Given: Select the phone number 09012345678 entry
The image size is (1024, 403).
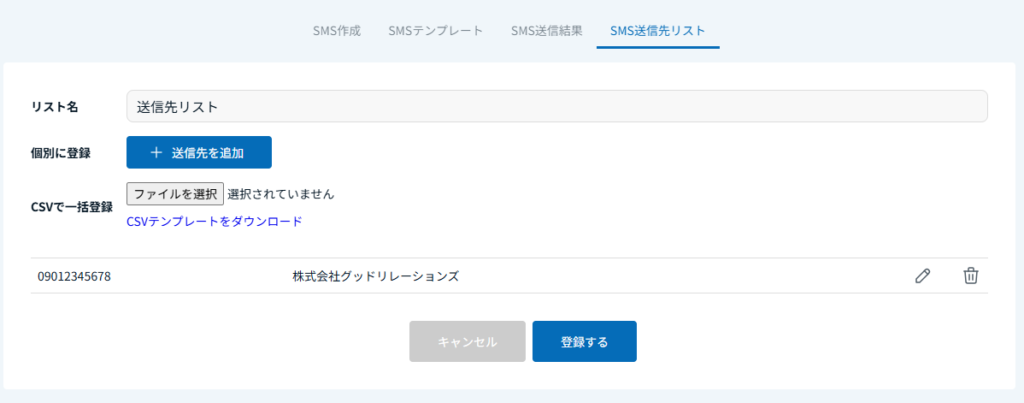Looking at the screenshot, I should tap(74, 276).
